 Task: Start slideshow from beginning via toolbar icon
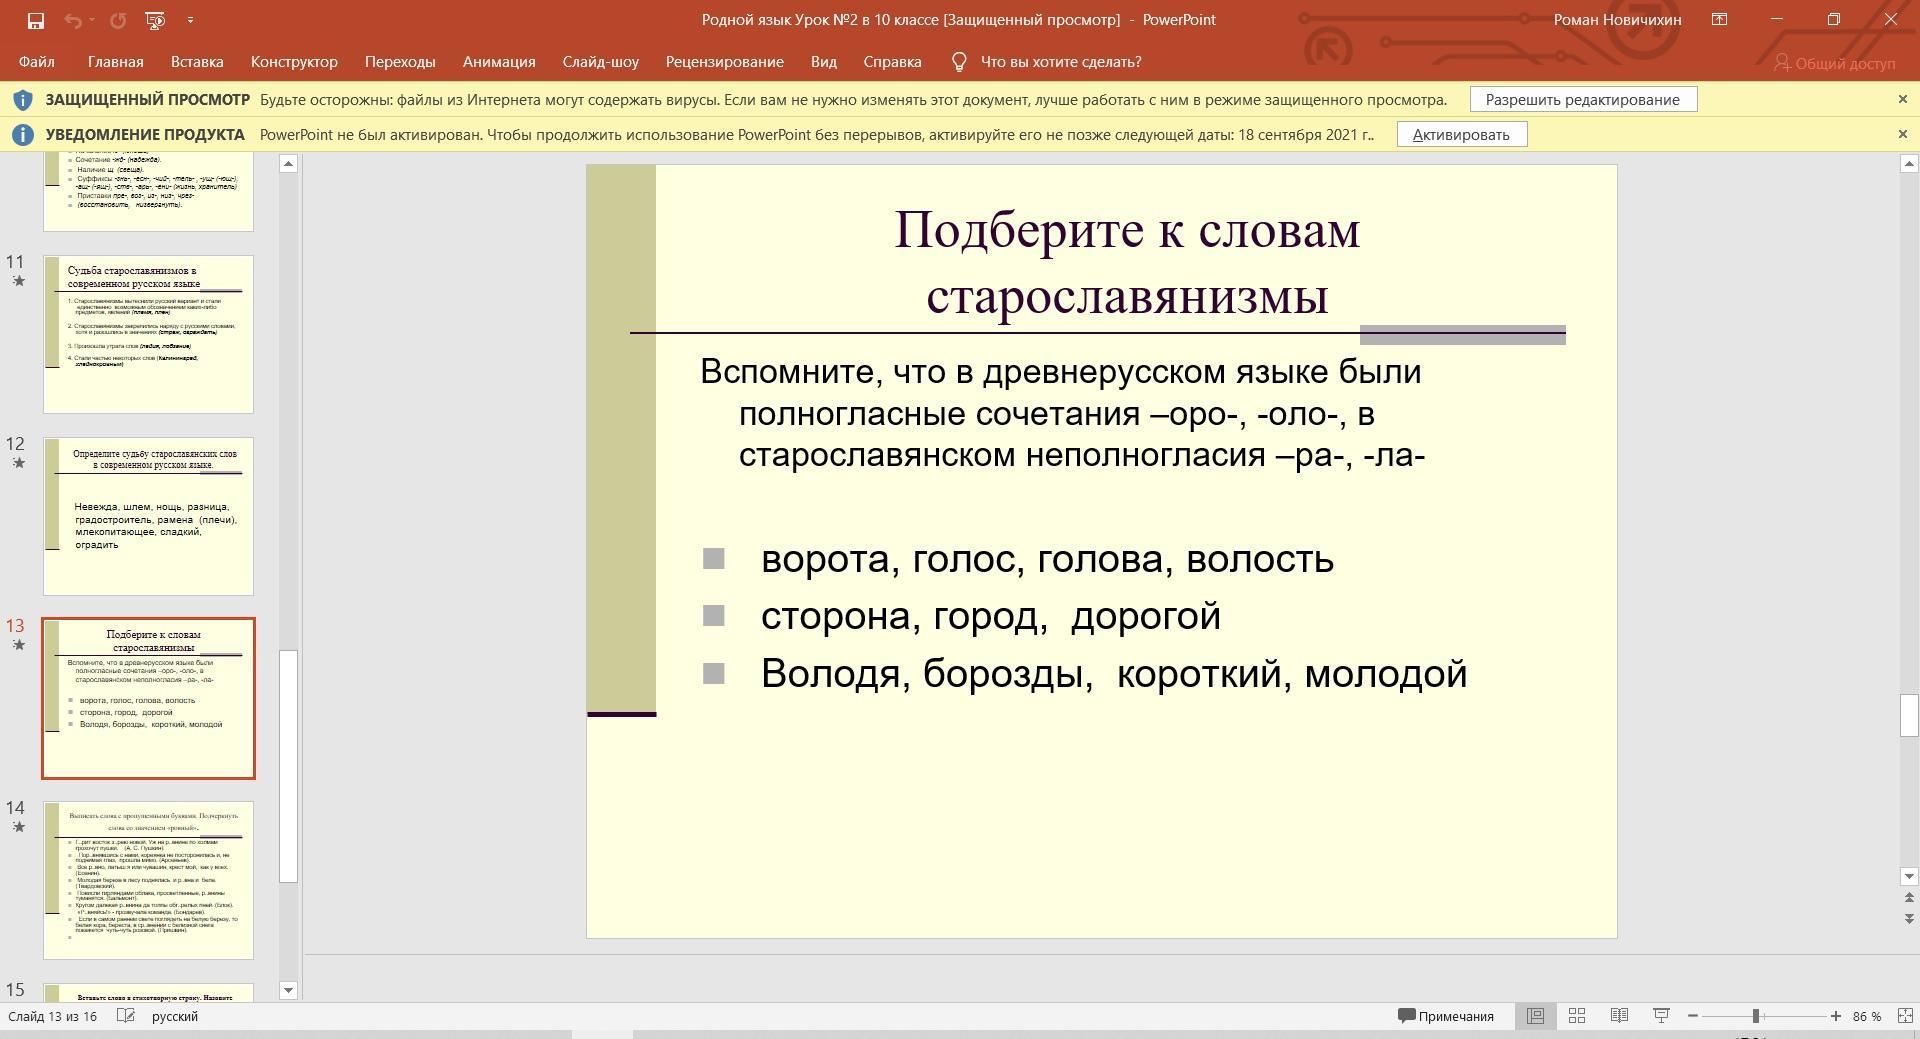coord(154,20)
